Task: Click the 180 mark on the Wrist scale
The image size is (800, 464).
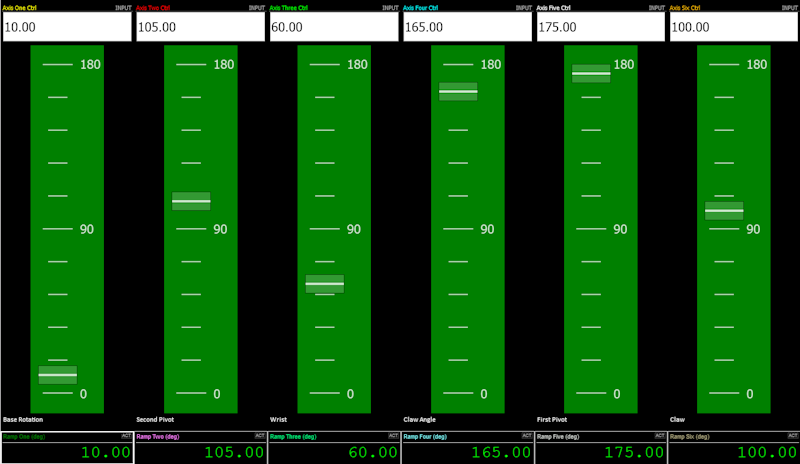Action: (357, 64)
